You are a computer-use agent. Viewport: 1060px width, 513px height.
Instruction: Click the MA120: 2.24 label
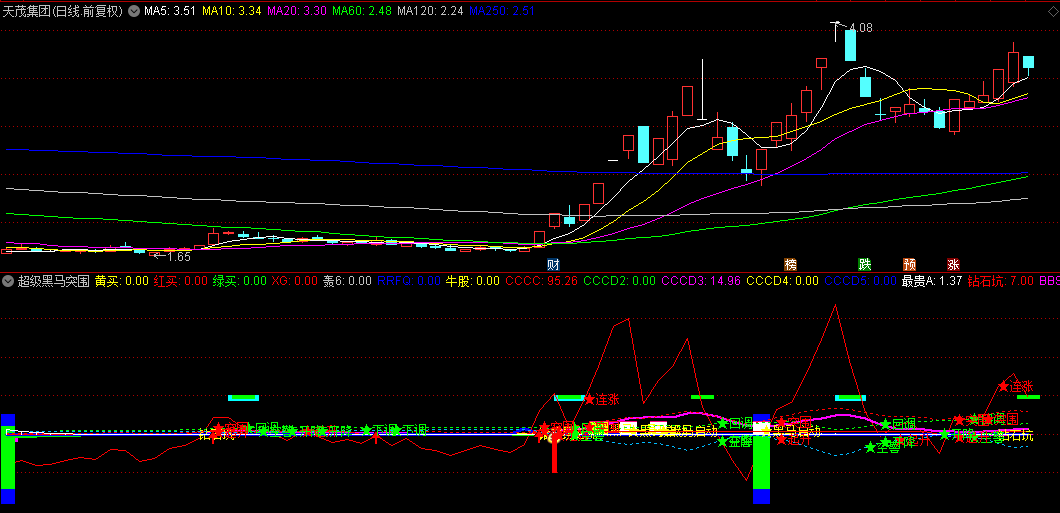[x=430, y=11]
